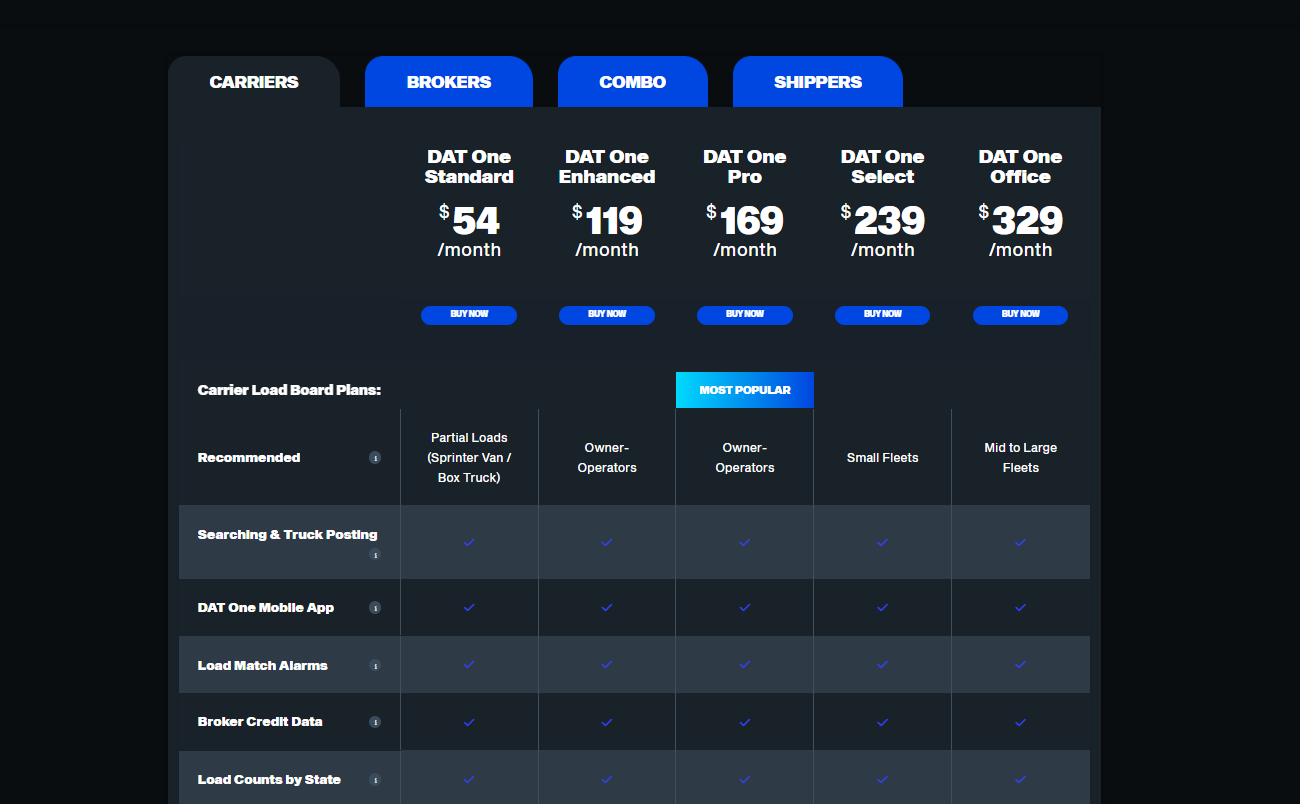
Task: Click the Standard checkmark for Load Match Alarms
Action: click(469, 664)
